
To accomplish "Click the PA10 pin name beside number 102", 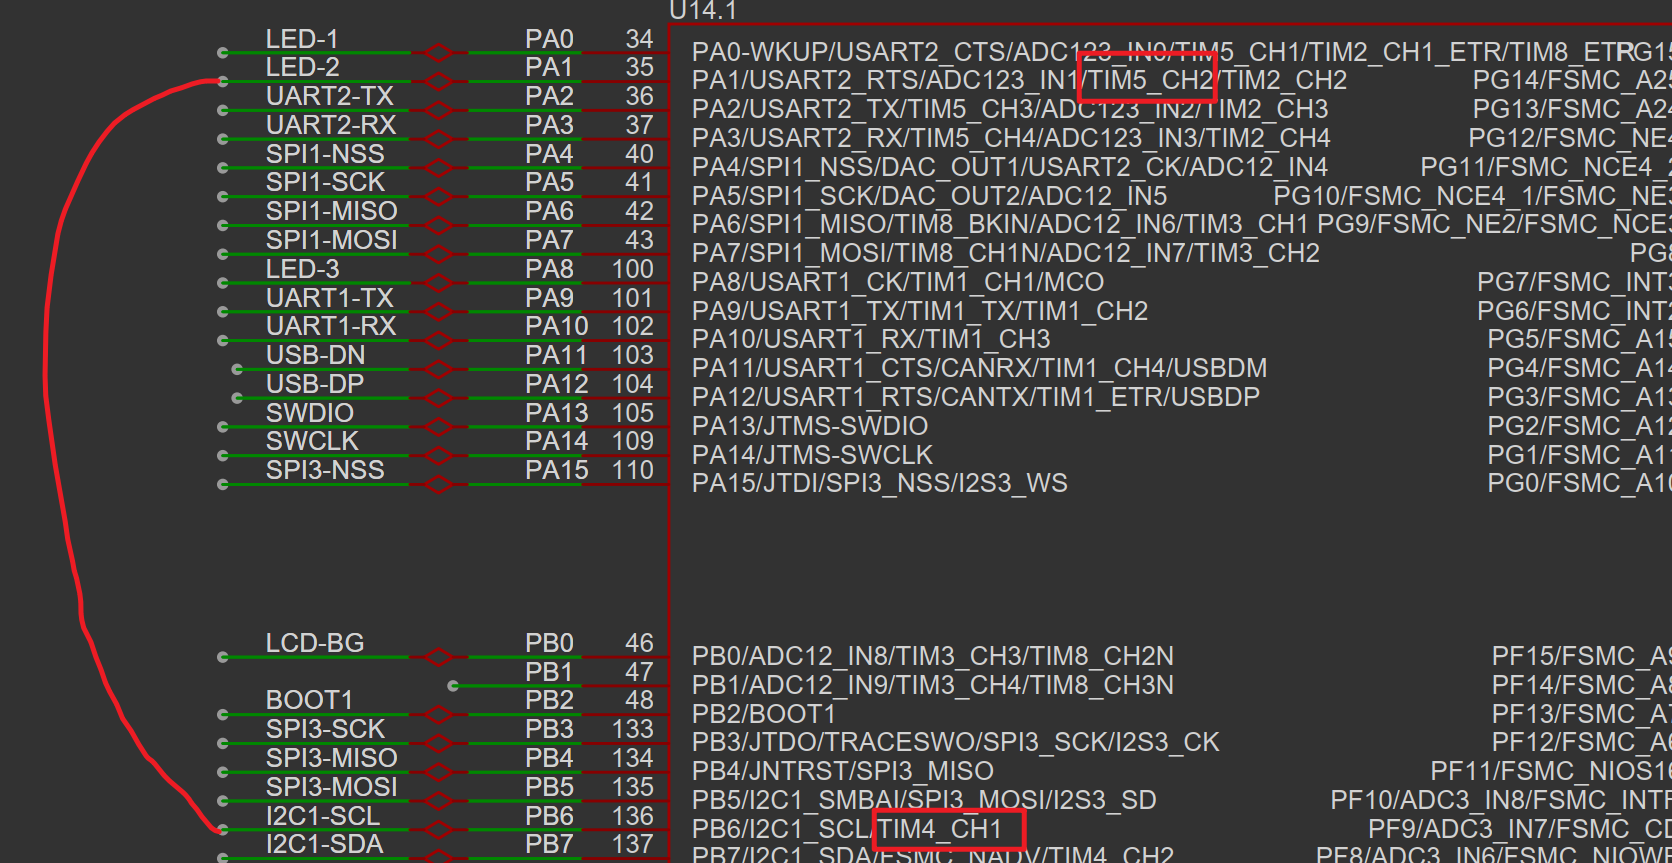I will tap(556, 326).
